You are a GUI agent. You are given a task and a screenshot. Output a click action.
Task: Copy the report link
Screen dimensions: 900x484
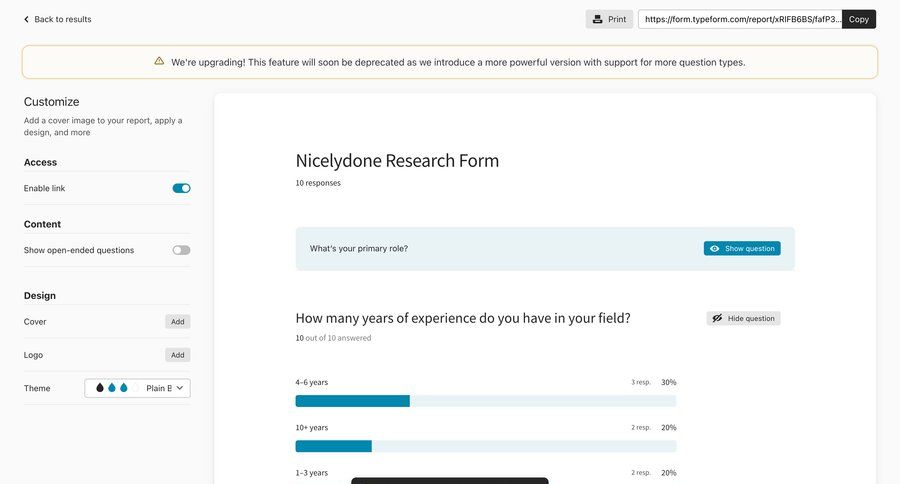coord(858,19)
